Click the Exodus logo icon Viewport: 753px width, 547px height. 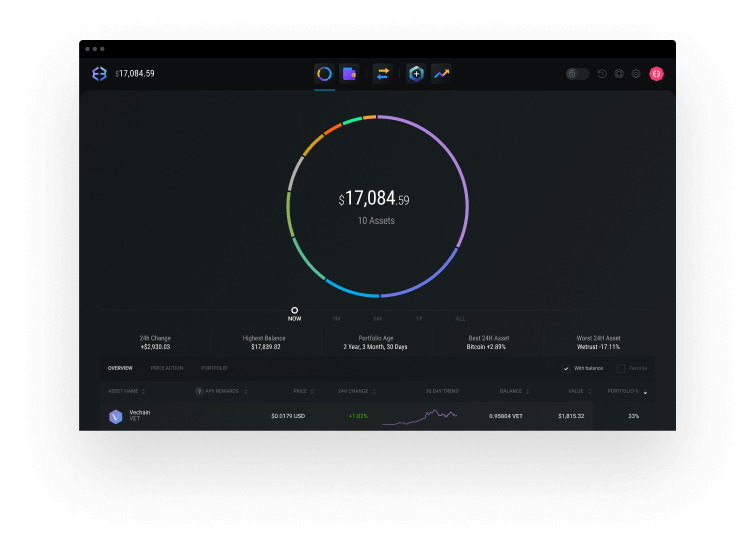(x=99, y=73)
